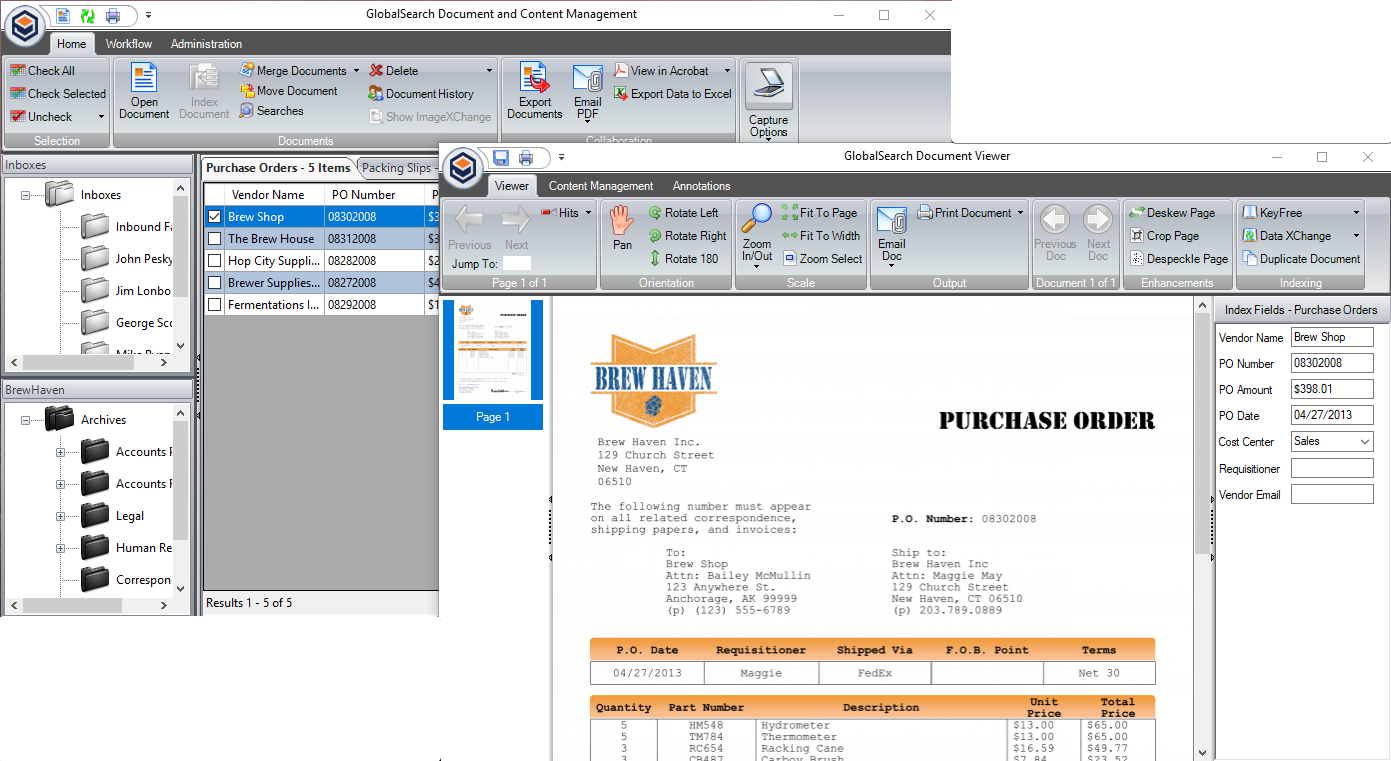This screenshot has width=1391, height=761.
Task: Click Rotate 180 in viewer
Action: click(x=683, y=259)
